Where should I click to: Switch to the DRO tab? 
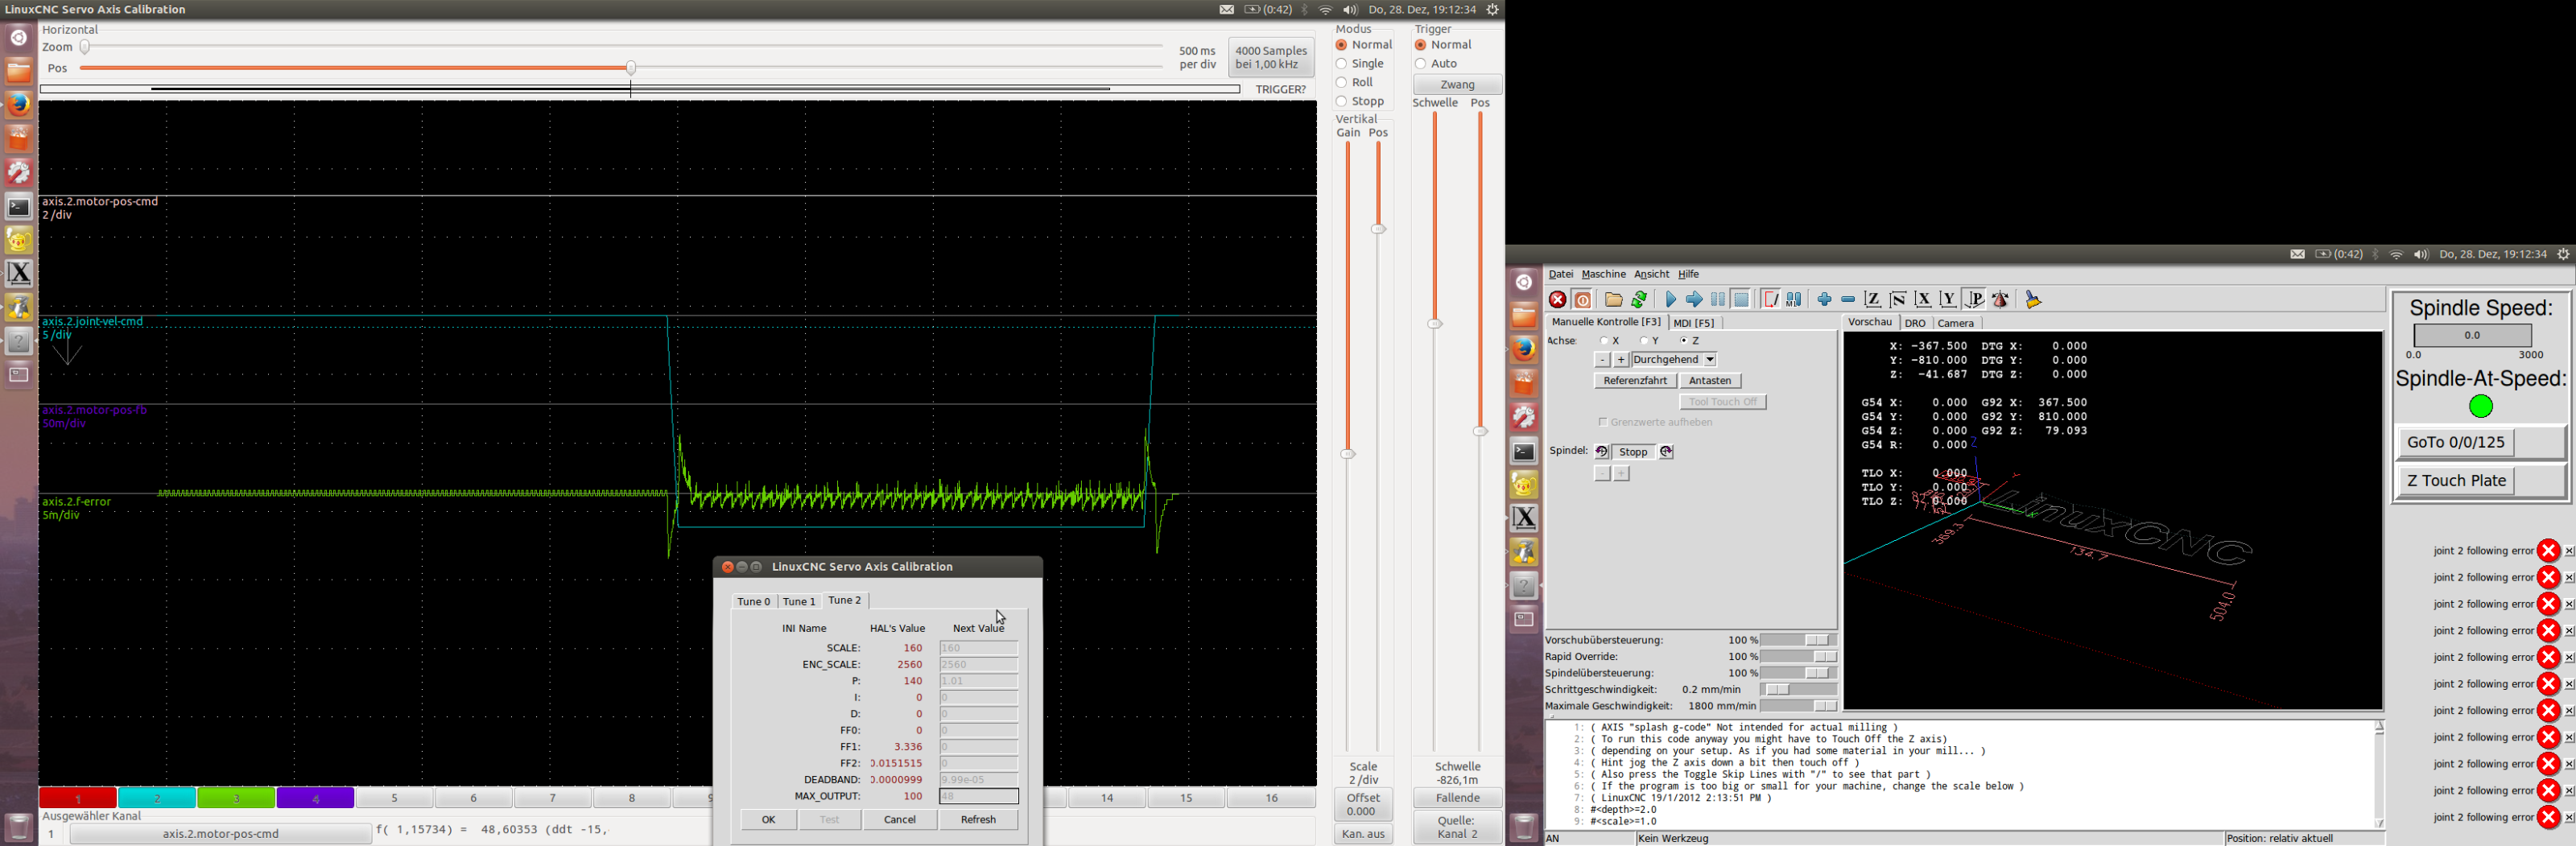1915,323
